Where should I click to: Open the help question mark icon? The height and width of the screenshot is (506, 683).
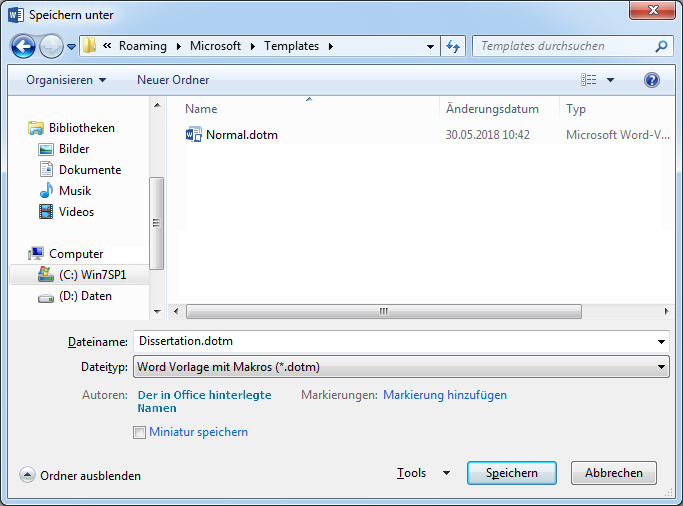point(652,80)
